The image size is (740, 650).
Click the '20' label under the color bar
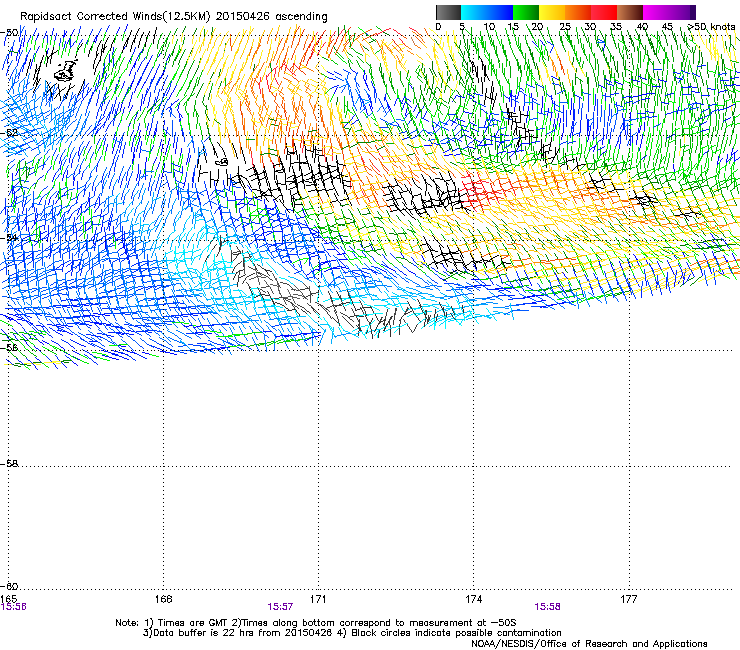pyautogui.click(x=538, y=27)
